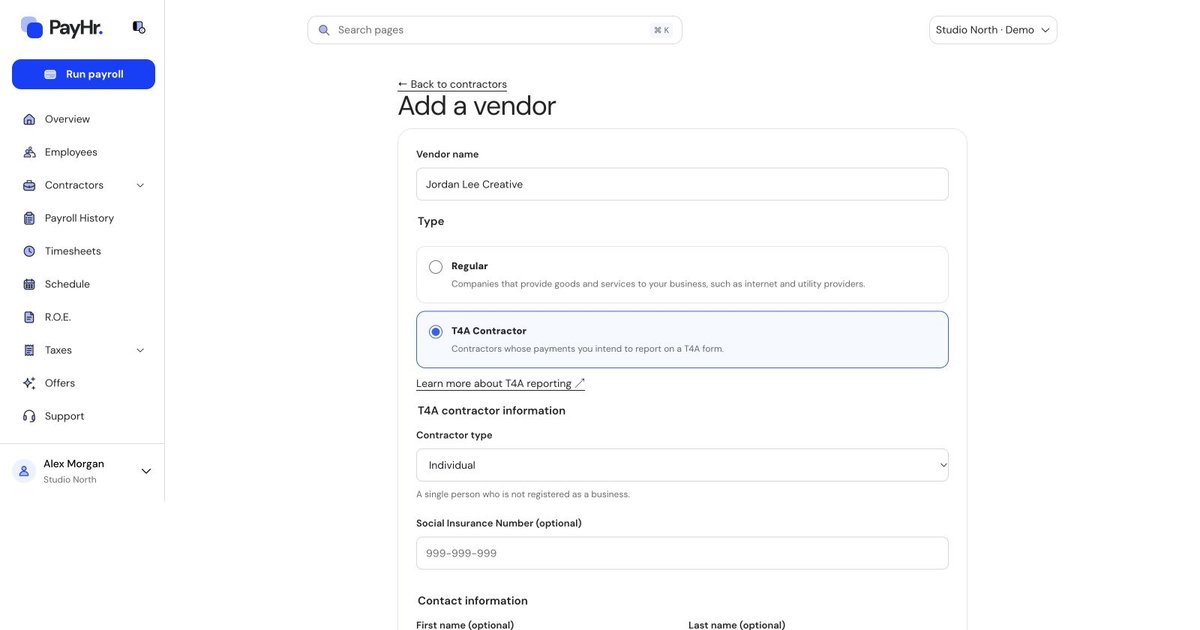Click the Run payroll button
This screenshot has width=1200, height=630.
pyautogui.click(x=83, y=74)
